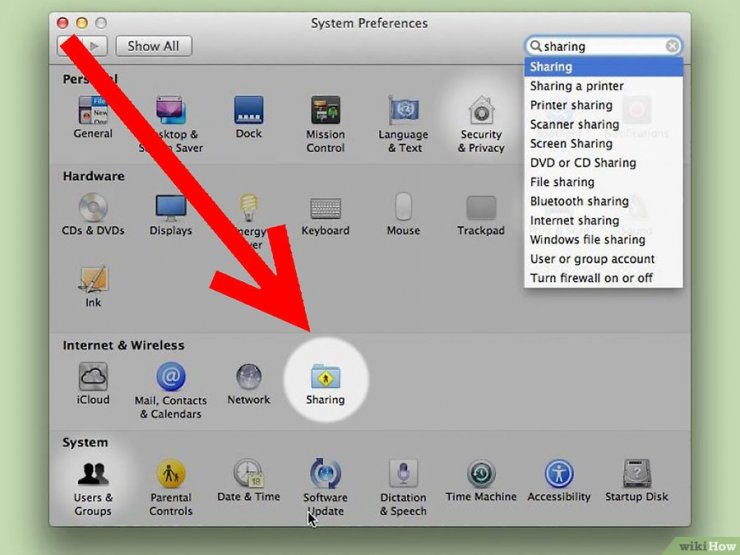The width and height of the screenshot is (740, 555).
Task: Click the Show All button
Action: [x=153, y=46]
